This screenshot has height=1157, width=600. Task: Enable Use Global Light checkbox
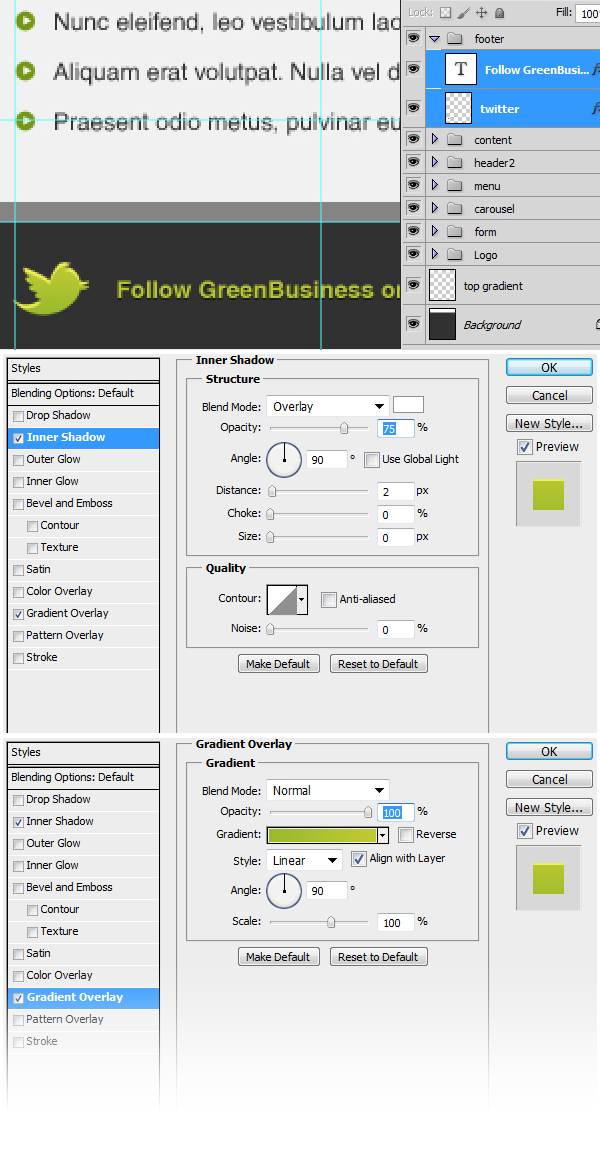coord(372,459)
